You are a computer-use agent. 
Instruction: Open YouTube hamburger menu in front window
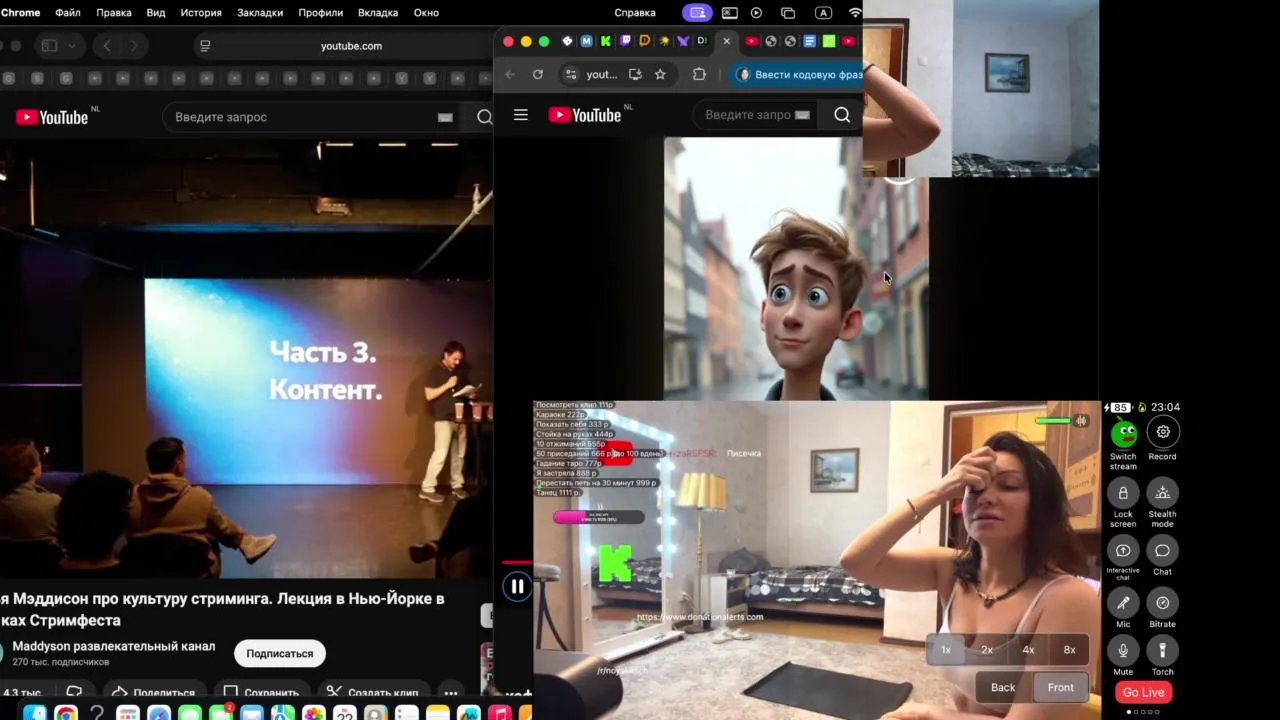[521, 115]
